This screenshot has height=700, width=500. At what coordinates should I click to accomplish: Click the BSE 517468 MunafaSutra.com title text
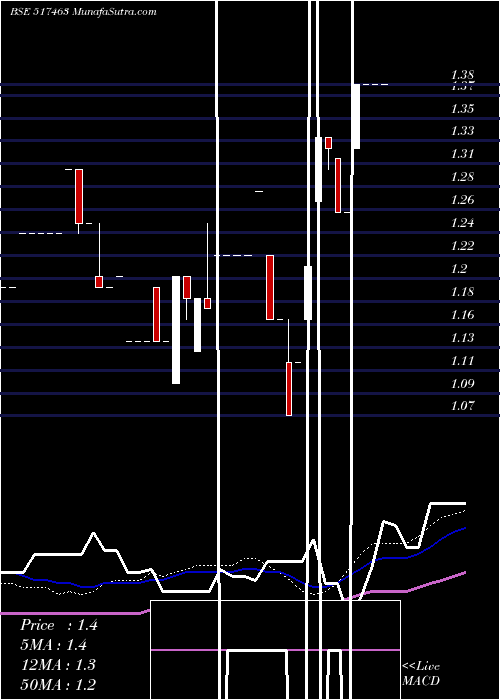(x=83, y=12)
